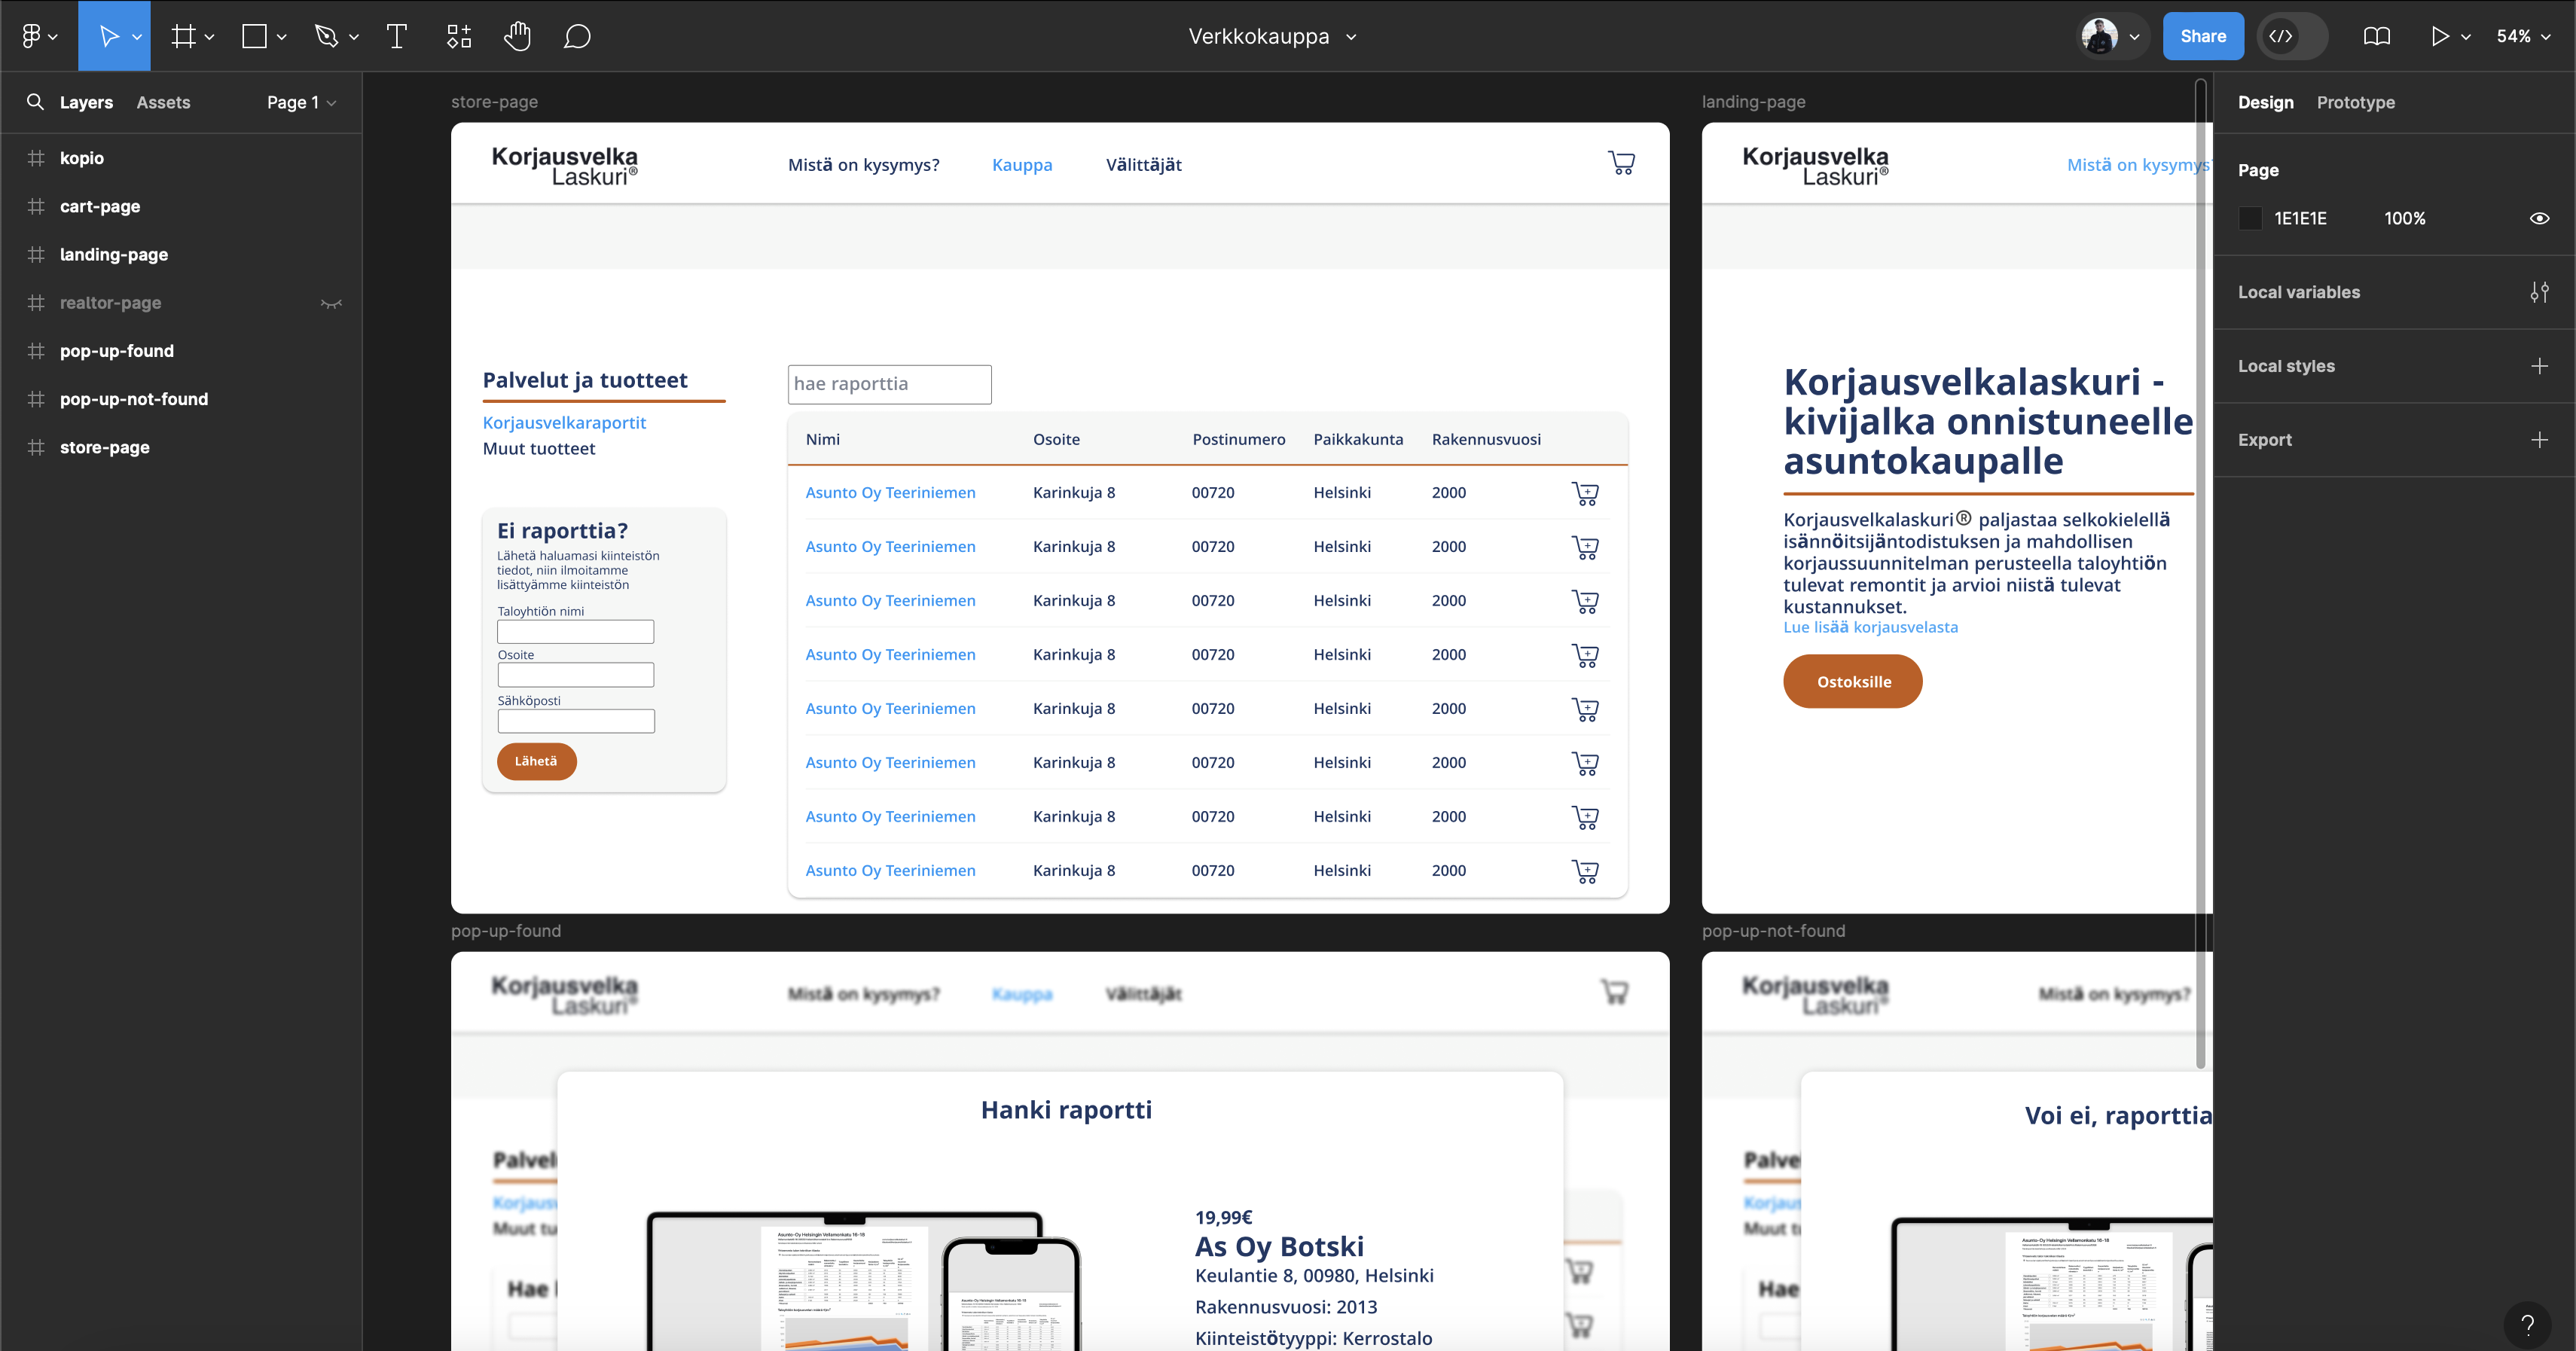The width and height of the screenshot is (2576, 1351).
Task: Add an export setting
Action: [x=2539, y=440]
